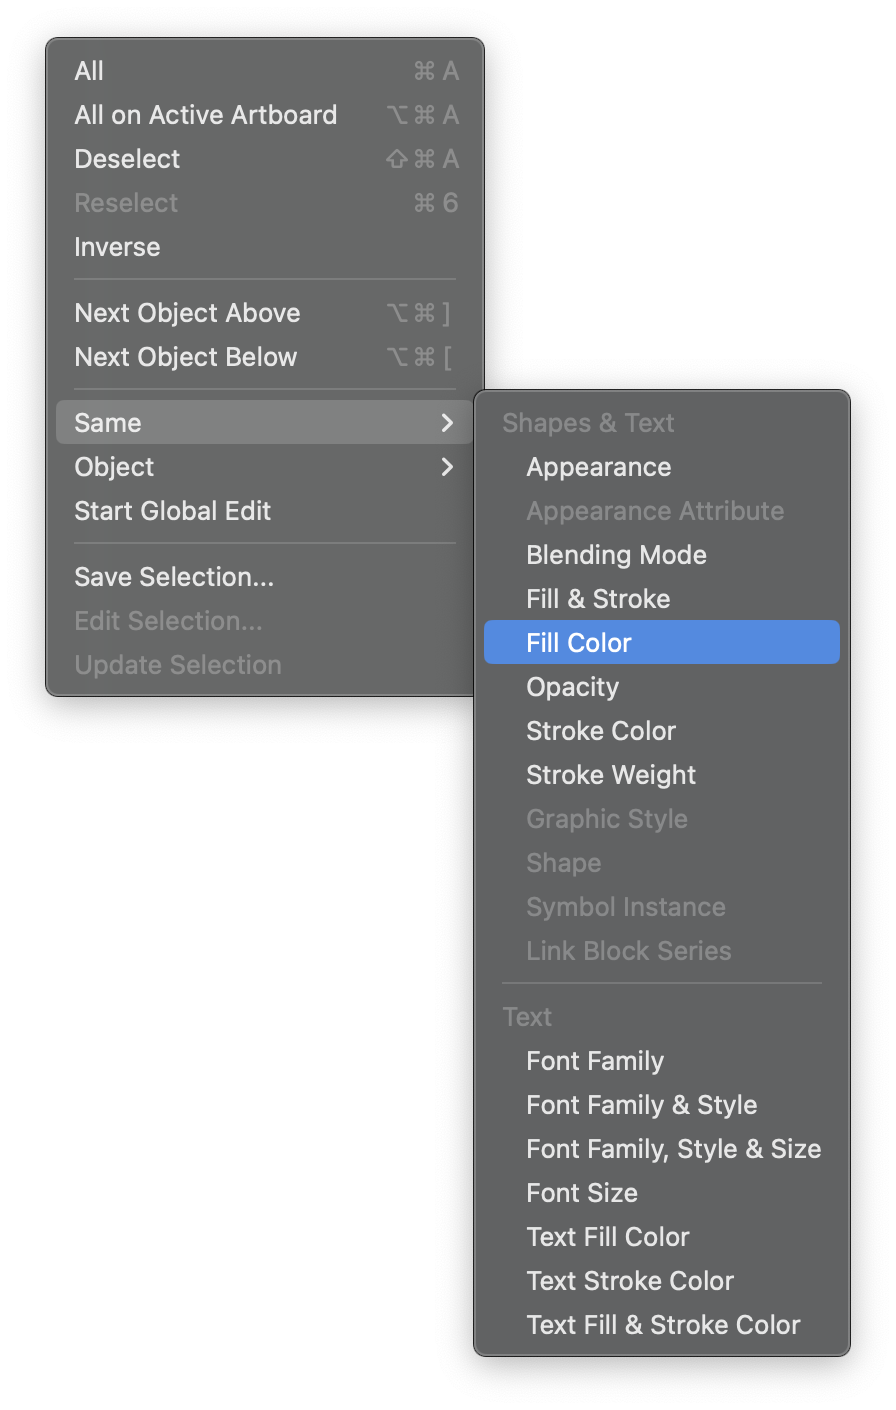896x1410 pixels.
Task: Choose same Stroke Color
Action: [x=601, y=731]
